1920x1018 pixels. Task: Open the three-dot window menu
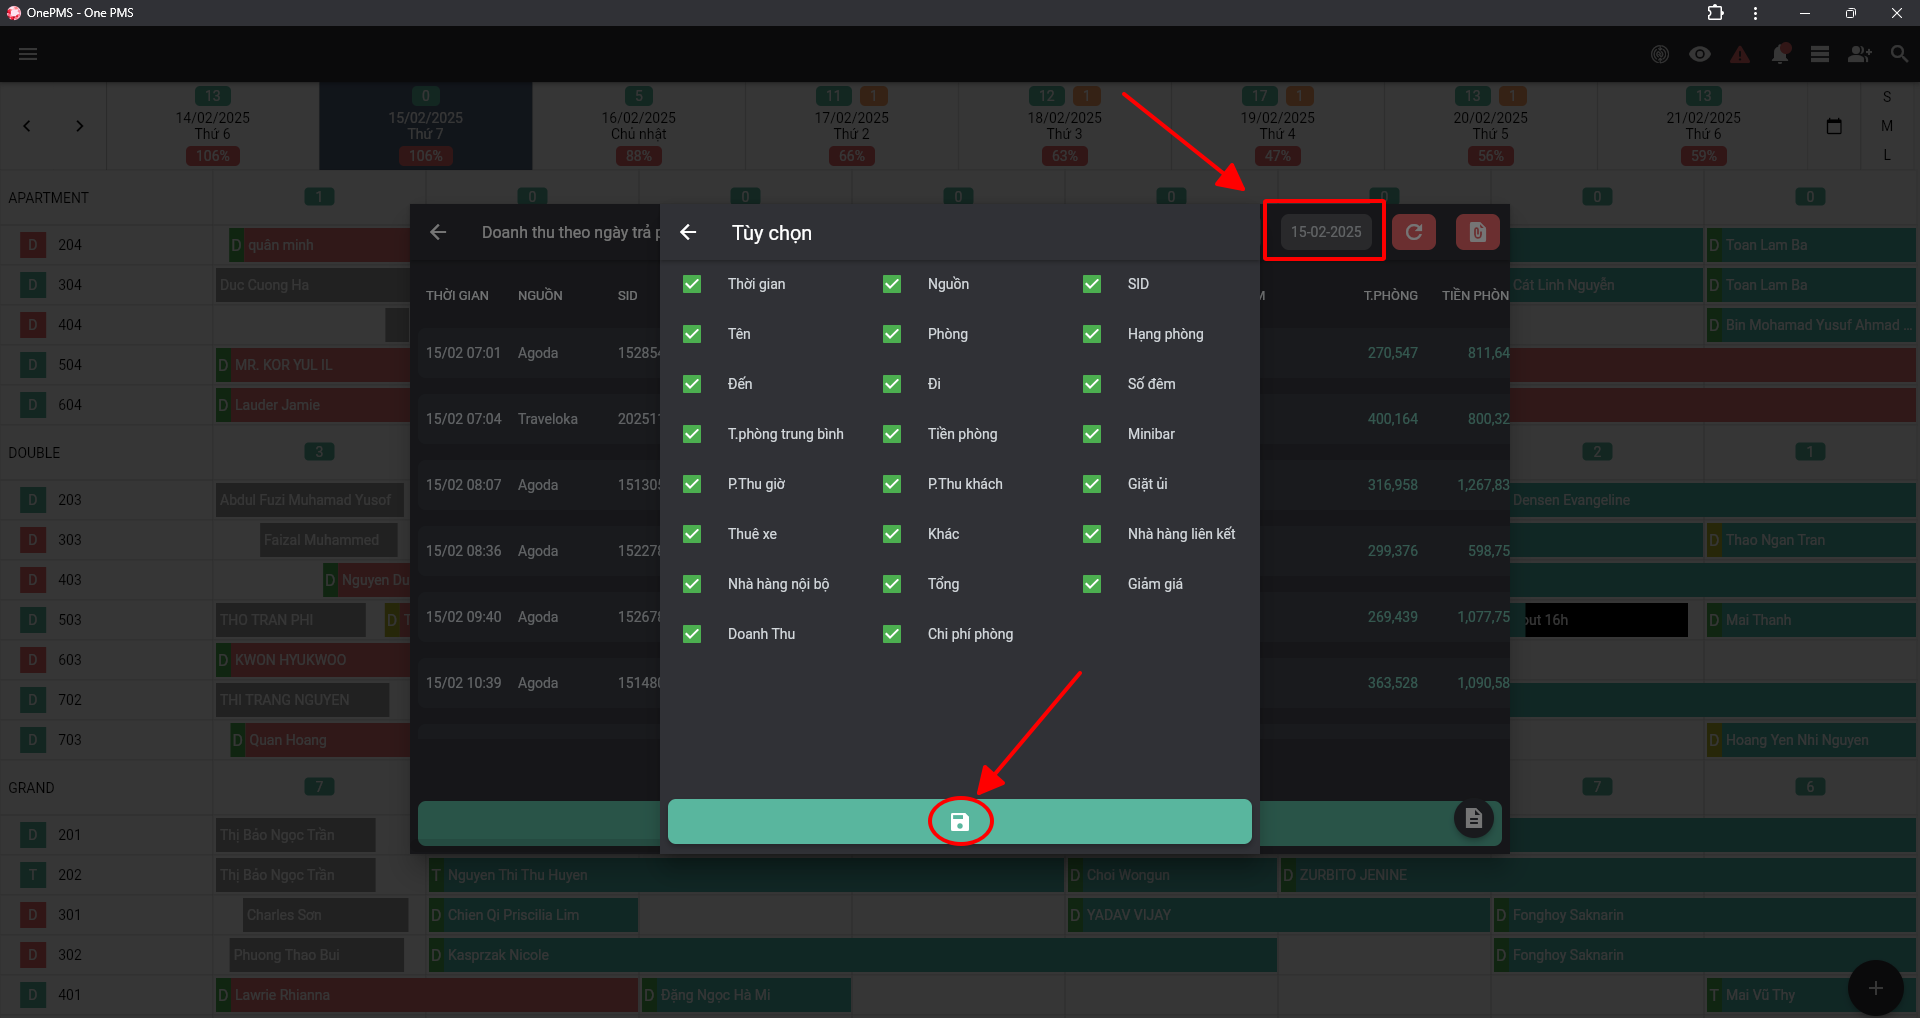coord(1755,13)
